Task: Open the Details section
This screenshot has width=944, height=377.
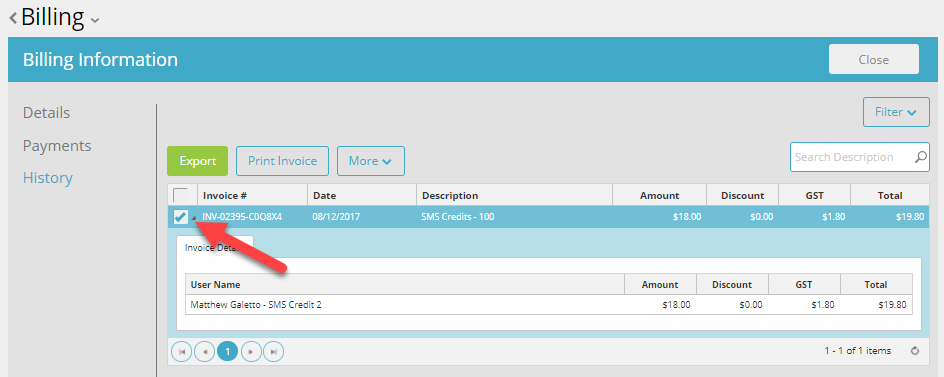Action: click(46, 113)
